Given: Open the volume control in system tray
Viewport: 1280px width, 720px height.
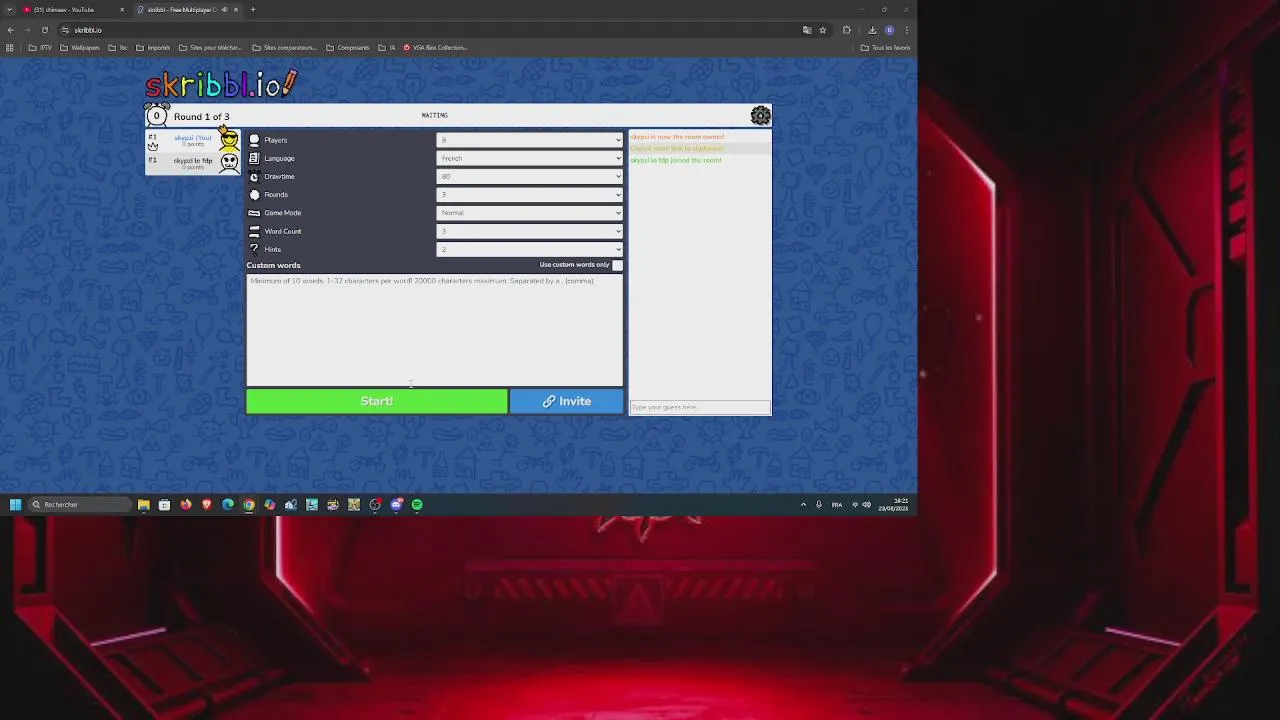Looking at the screenshot, I should (x=866, y=505).
